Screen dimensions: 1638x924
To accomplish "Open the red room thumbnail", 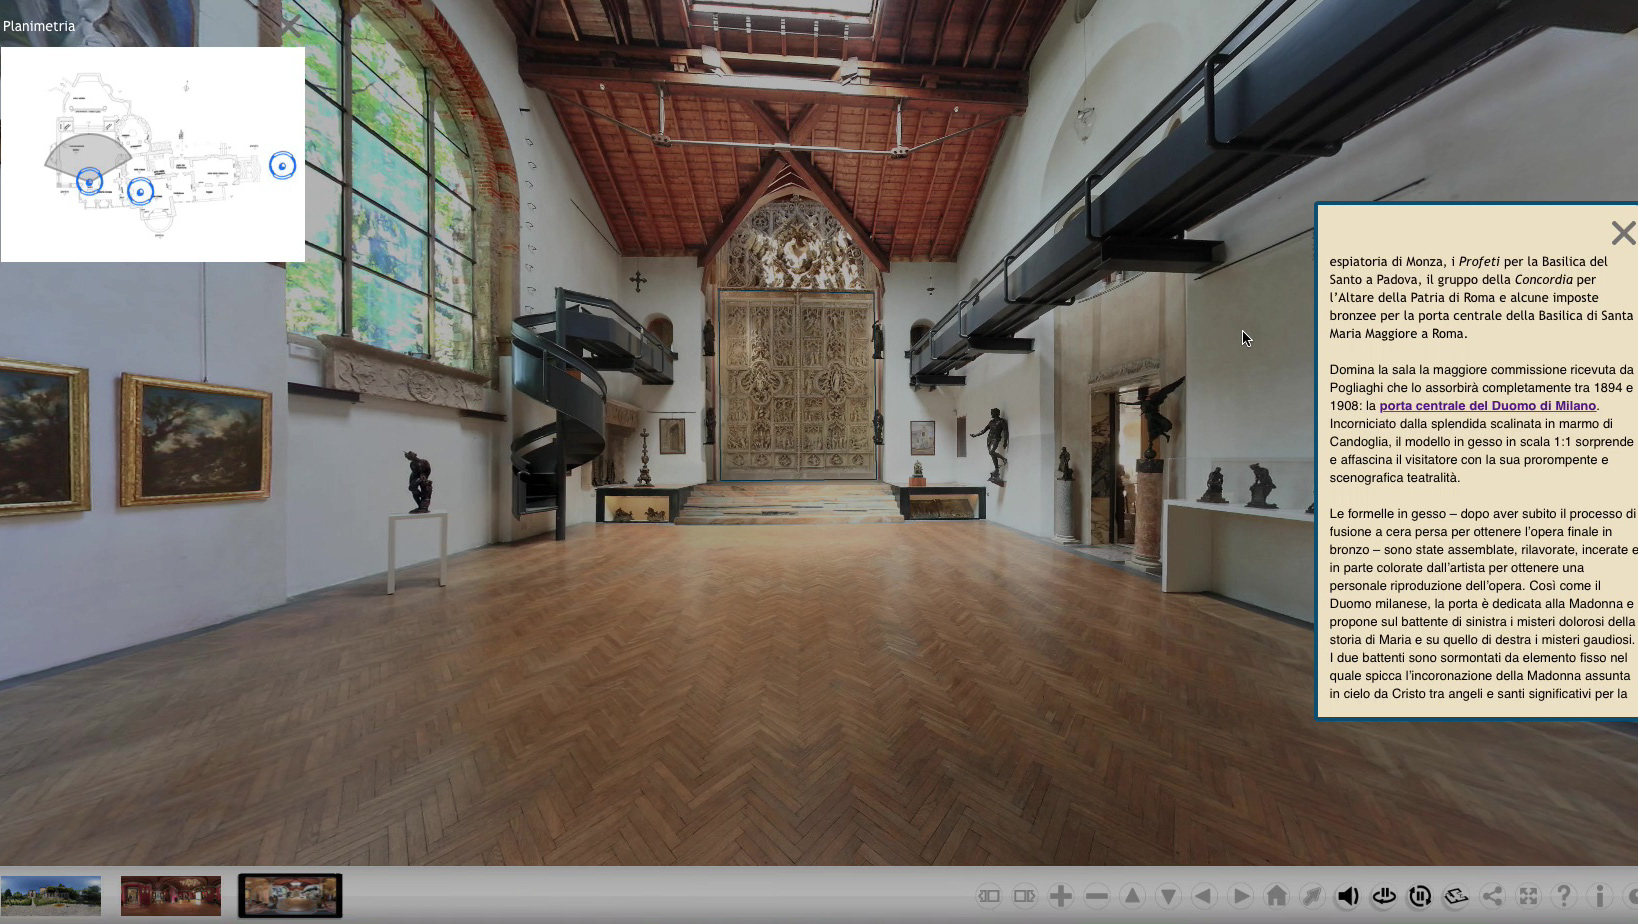I will (171, 896).
